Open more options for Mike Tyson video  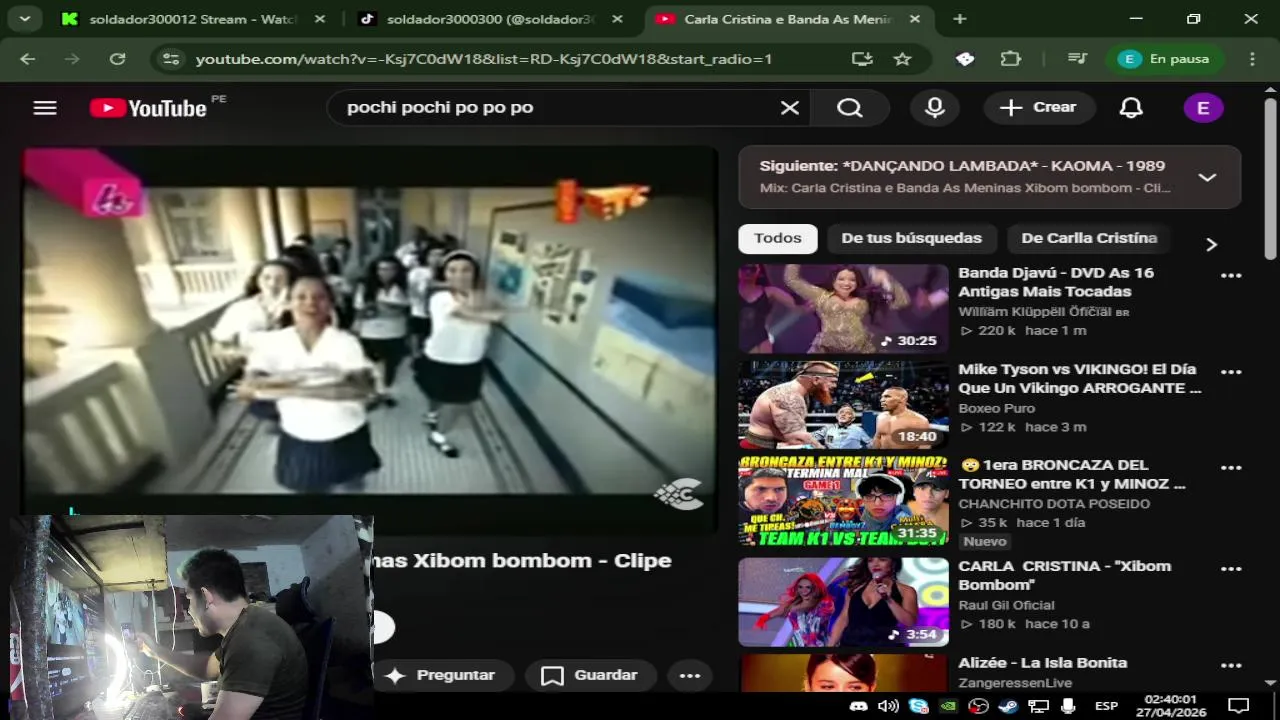(x=1231, y=372)
